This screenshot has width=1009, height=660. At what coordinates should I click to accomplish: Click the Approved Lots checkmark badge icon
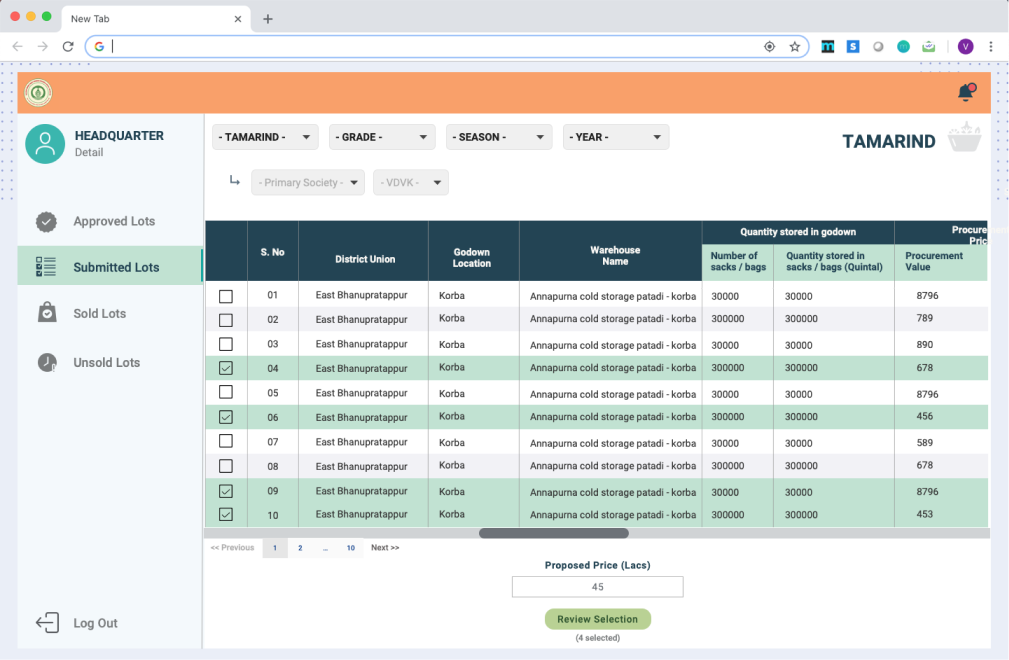pos(46,222)
